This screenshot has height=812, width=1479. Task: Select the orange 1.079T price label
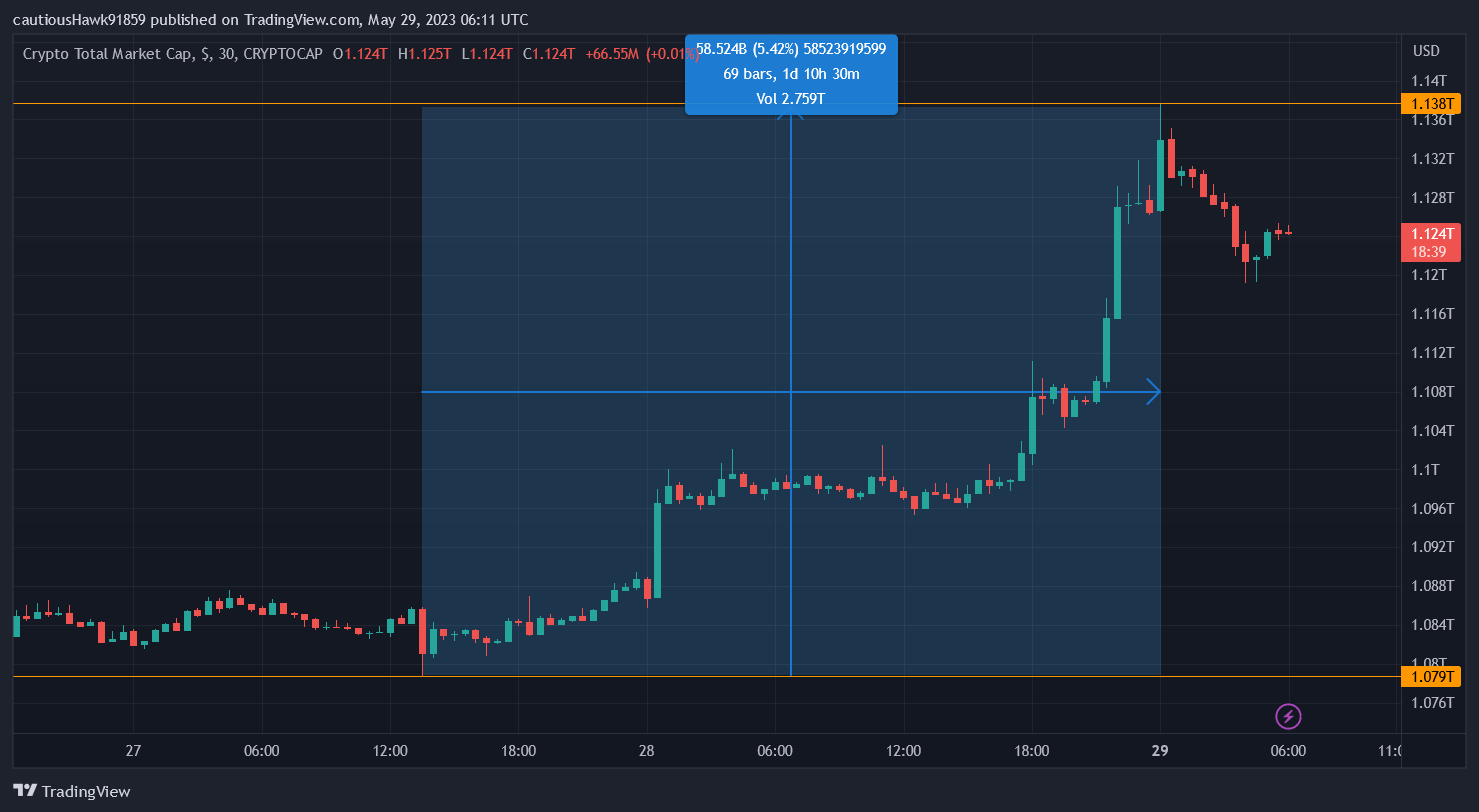coord(1430,677)
